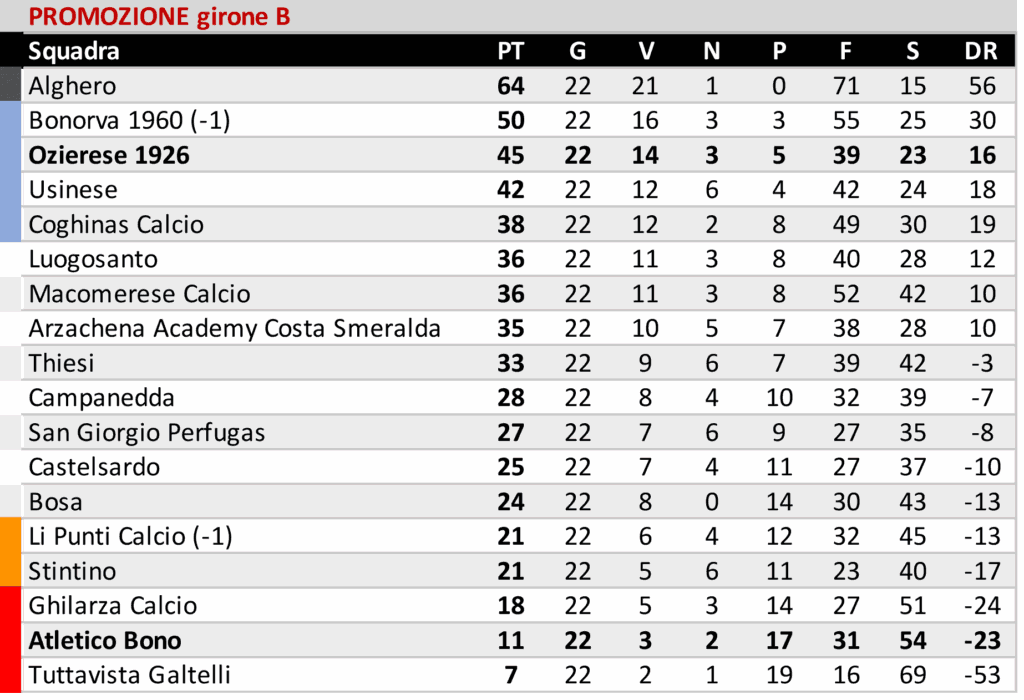This screenshot has height=700, width=1024.
Task: Select the San Giorgio Perfugas row name
Action: point(146,432)
